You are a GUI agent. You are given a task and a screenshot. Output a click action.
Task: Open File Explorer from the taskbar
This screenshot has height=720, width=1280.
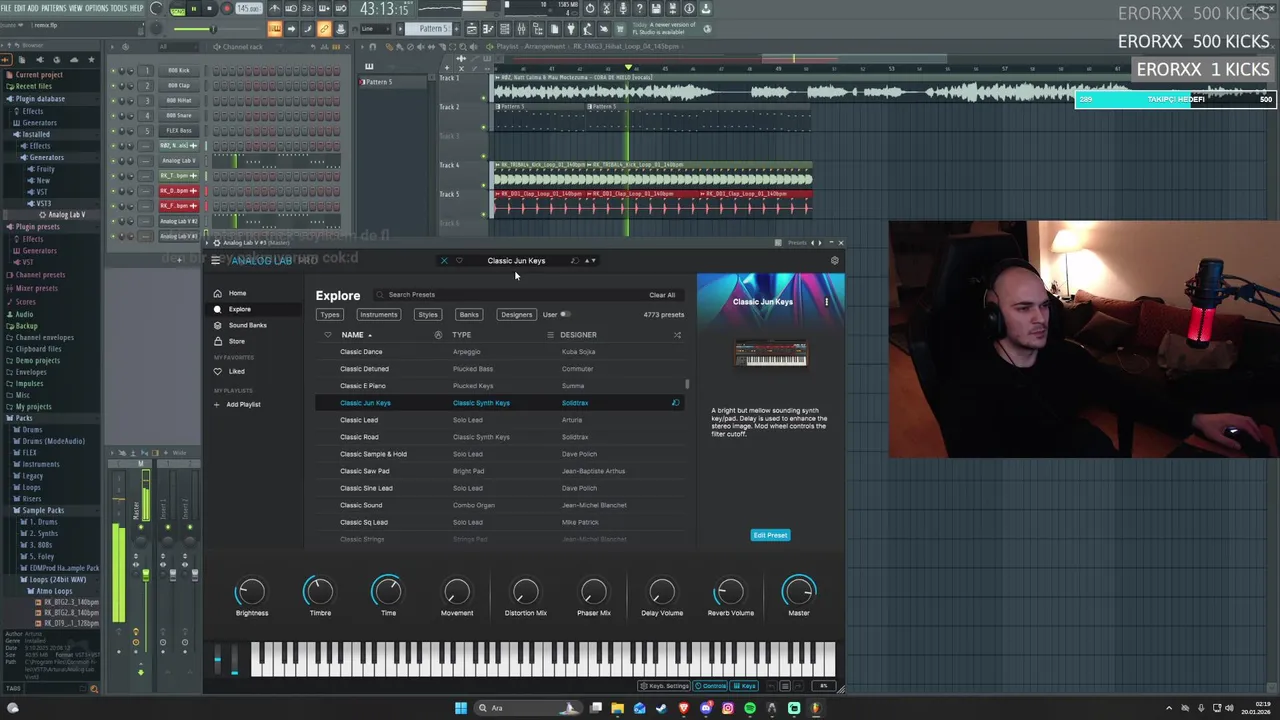click(618, 708)
